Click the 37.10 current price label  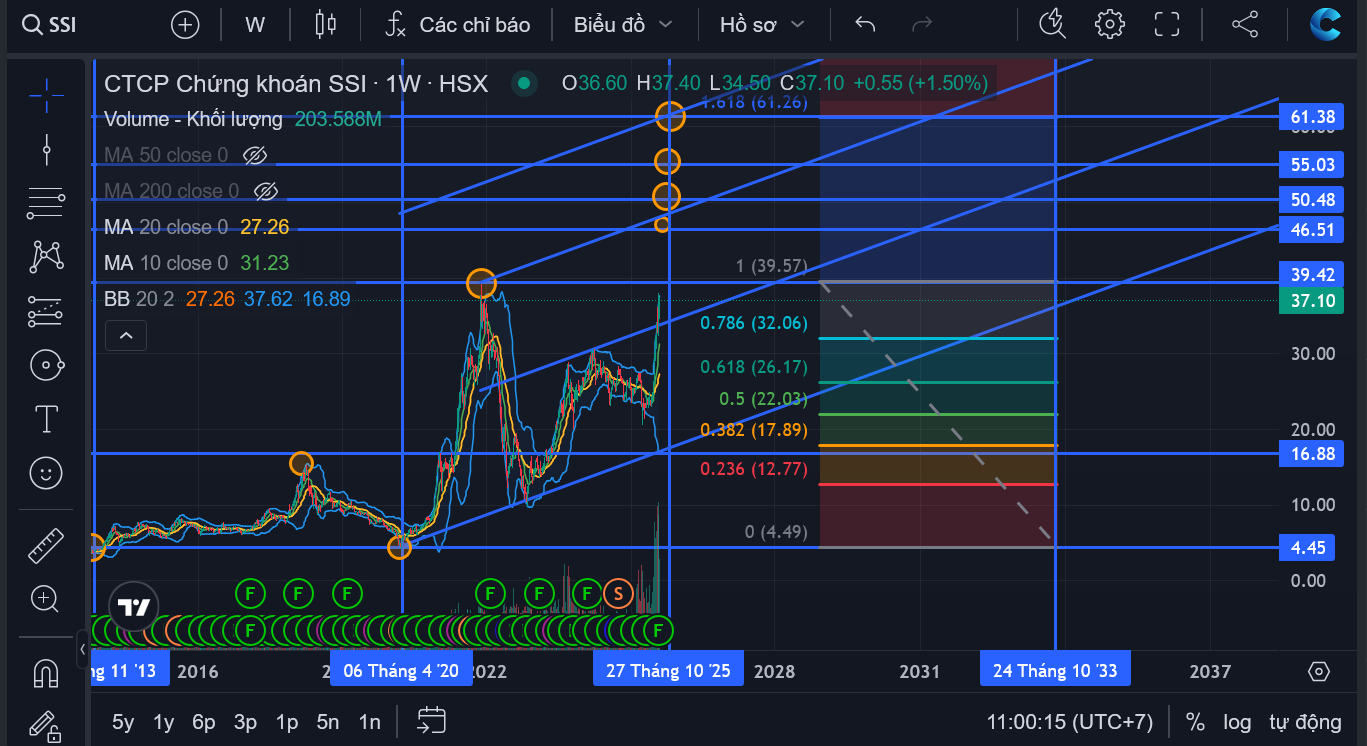(1313, 300)
